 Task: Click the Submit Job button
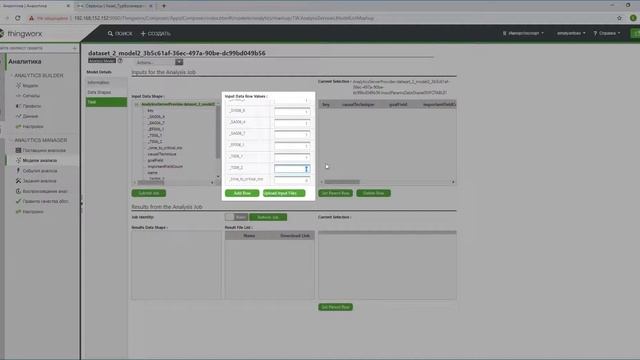[x=149, y=193]
